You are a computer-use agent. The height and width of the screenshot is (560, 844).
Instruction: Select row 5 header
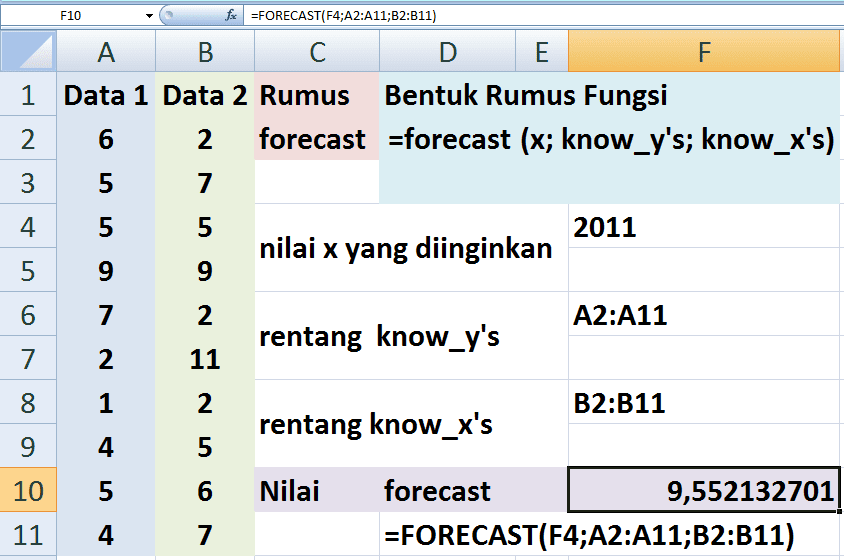coord(28,270)
